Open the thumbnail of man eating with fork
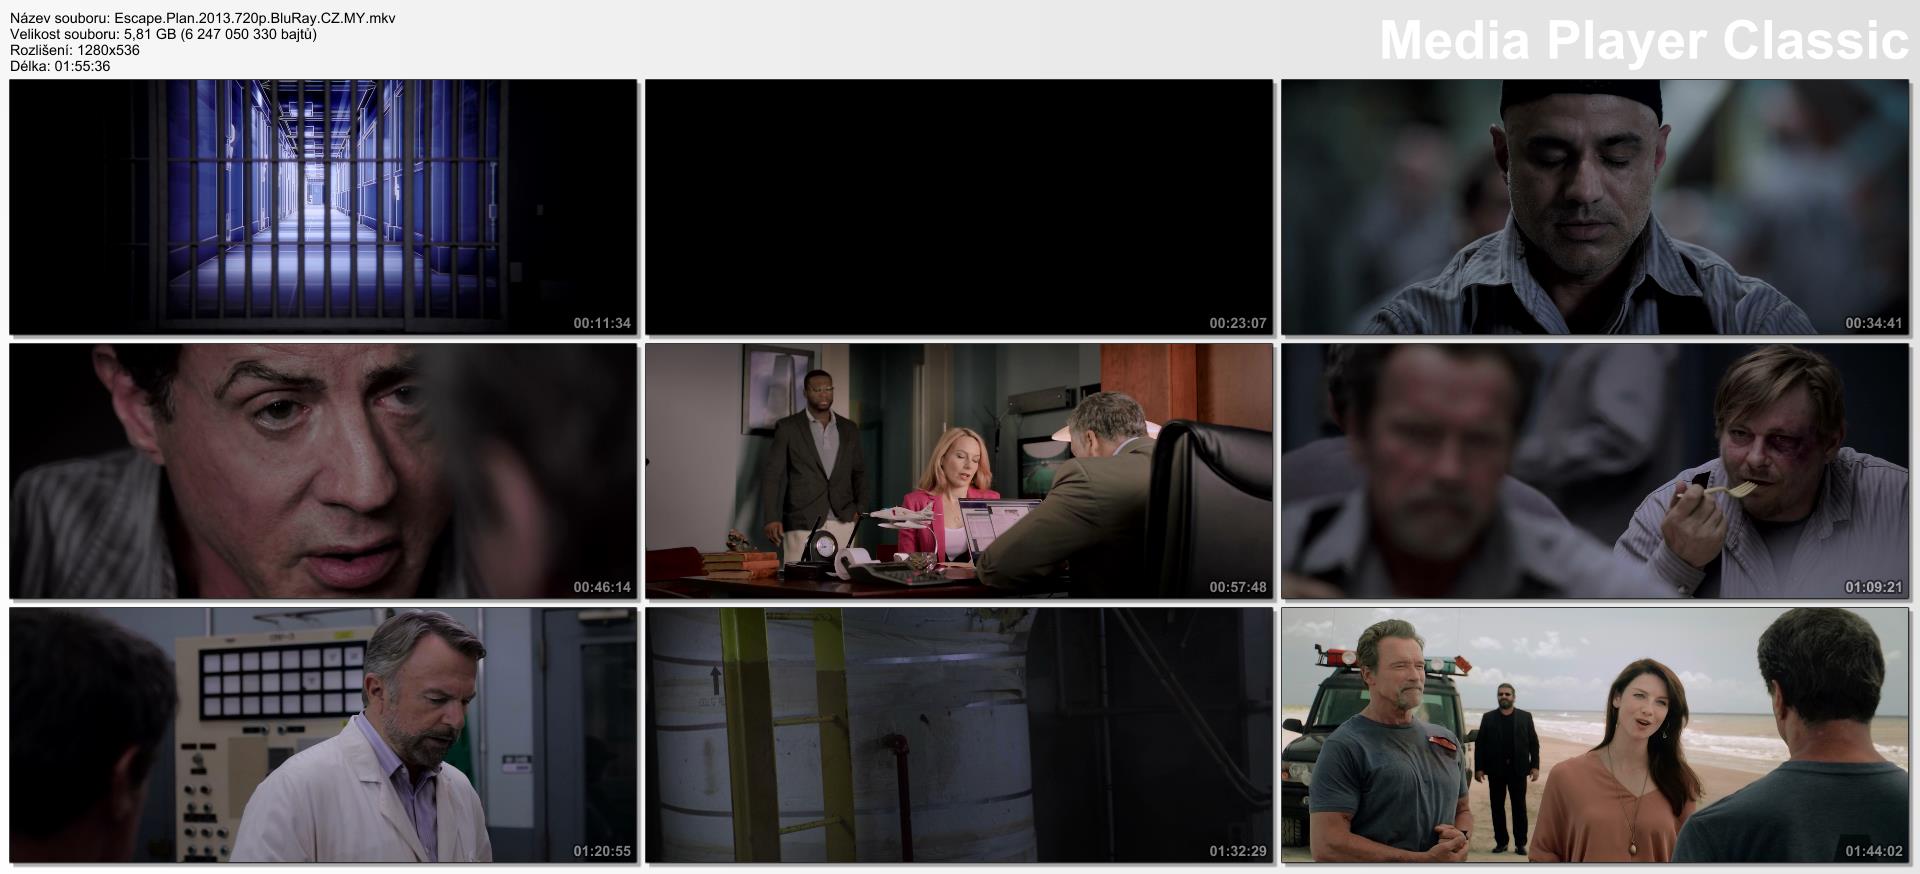The image size is (1920, 874). pos(1594,471)
